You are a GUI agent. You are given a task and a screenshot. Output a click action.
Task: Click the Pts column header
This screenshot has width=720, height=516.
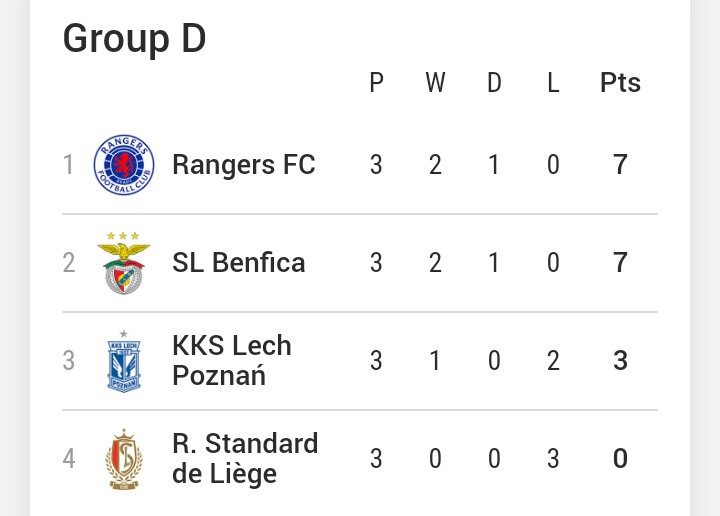tap(620, 83)
